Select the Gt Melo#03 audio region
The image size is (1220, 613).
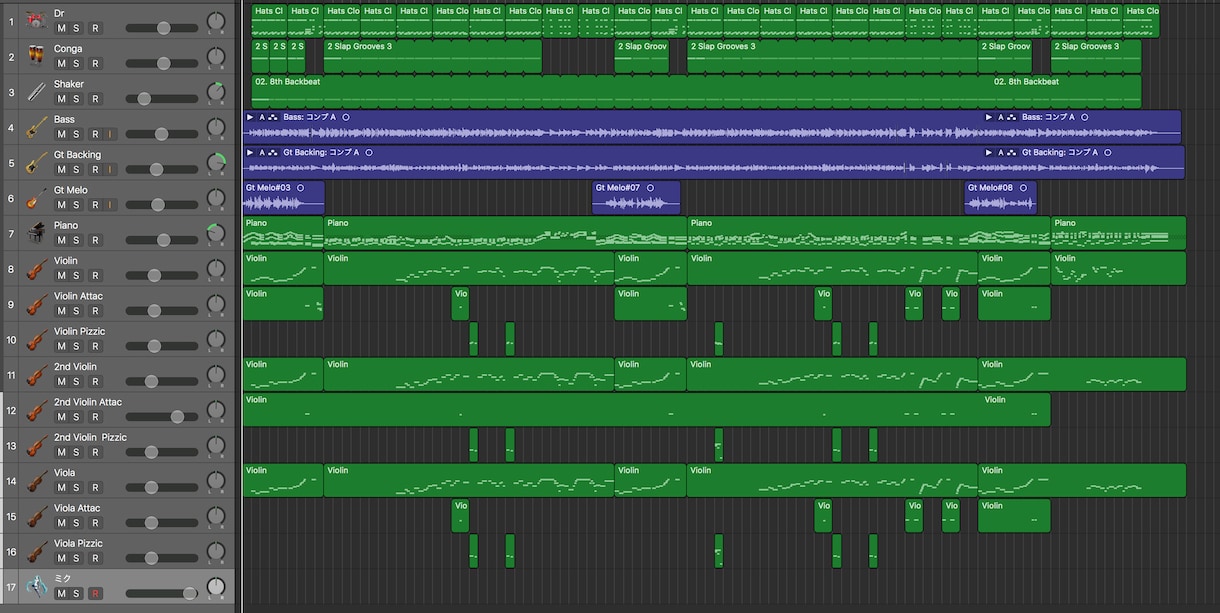284,197
